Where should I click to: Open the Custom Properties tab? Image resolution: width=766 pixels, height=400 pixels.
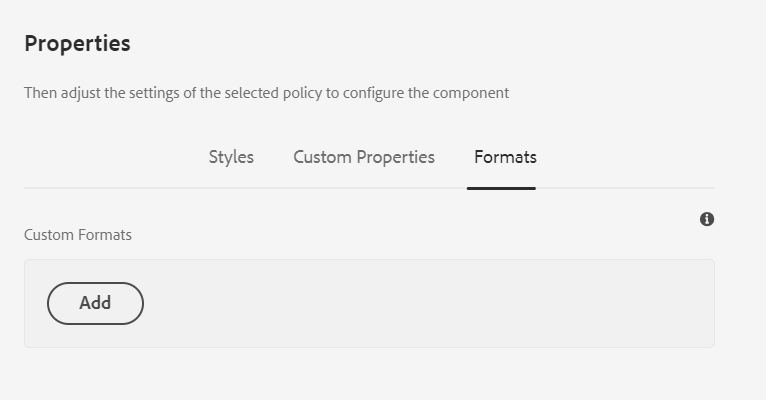(364, 157)
